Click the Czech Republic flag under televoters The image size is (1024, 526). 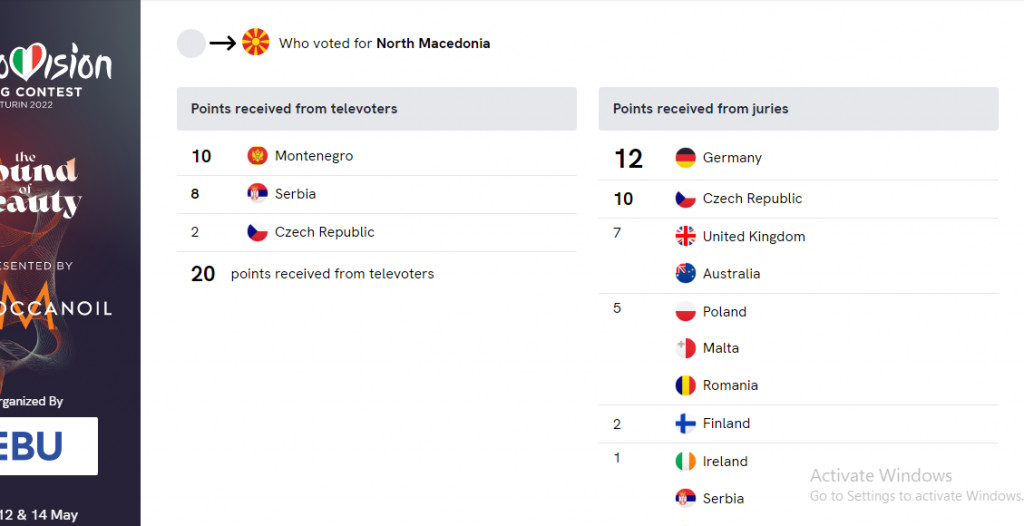[x=257, y=232]
